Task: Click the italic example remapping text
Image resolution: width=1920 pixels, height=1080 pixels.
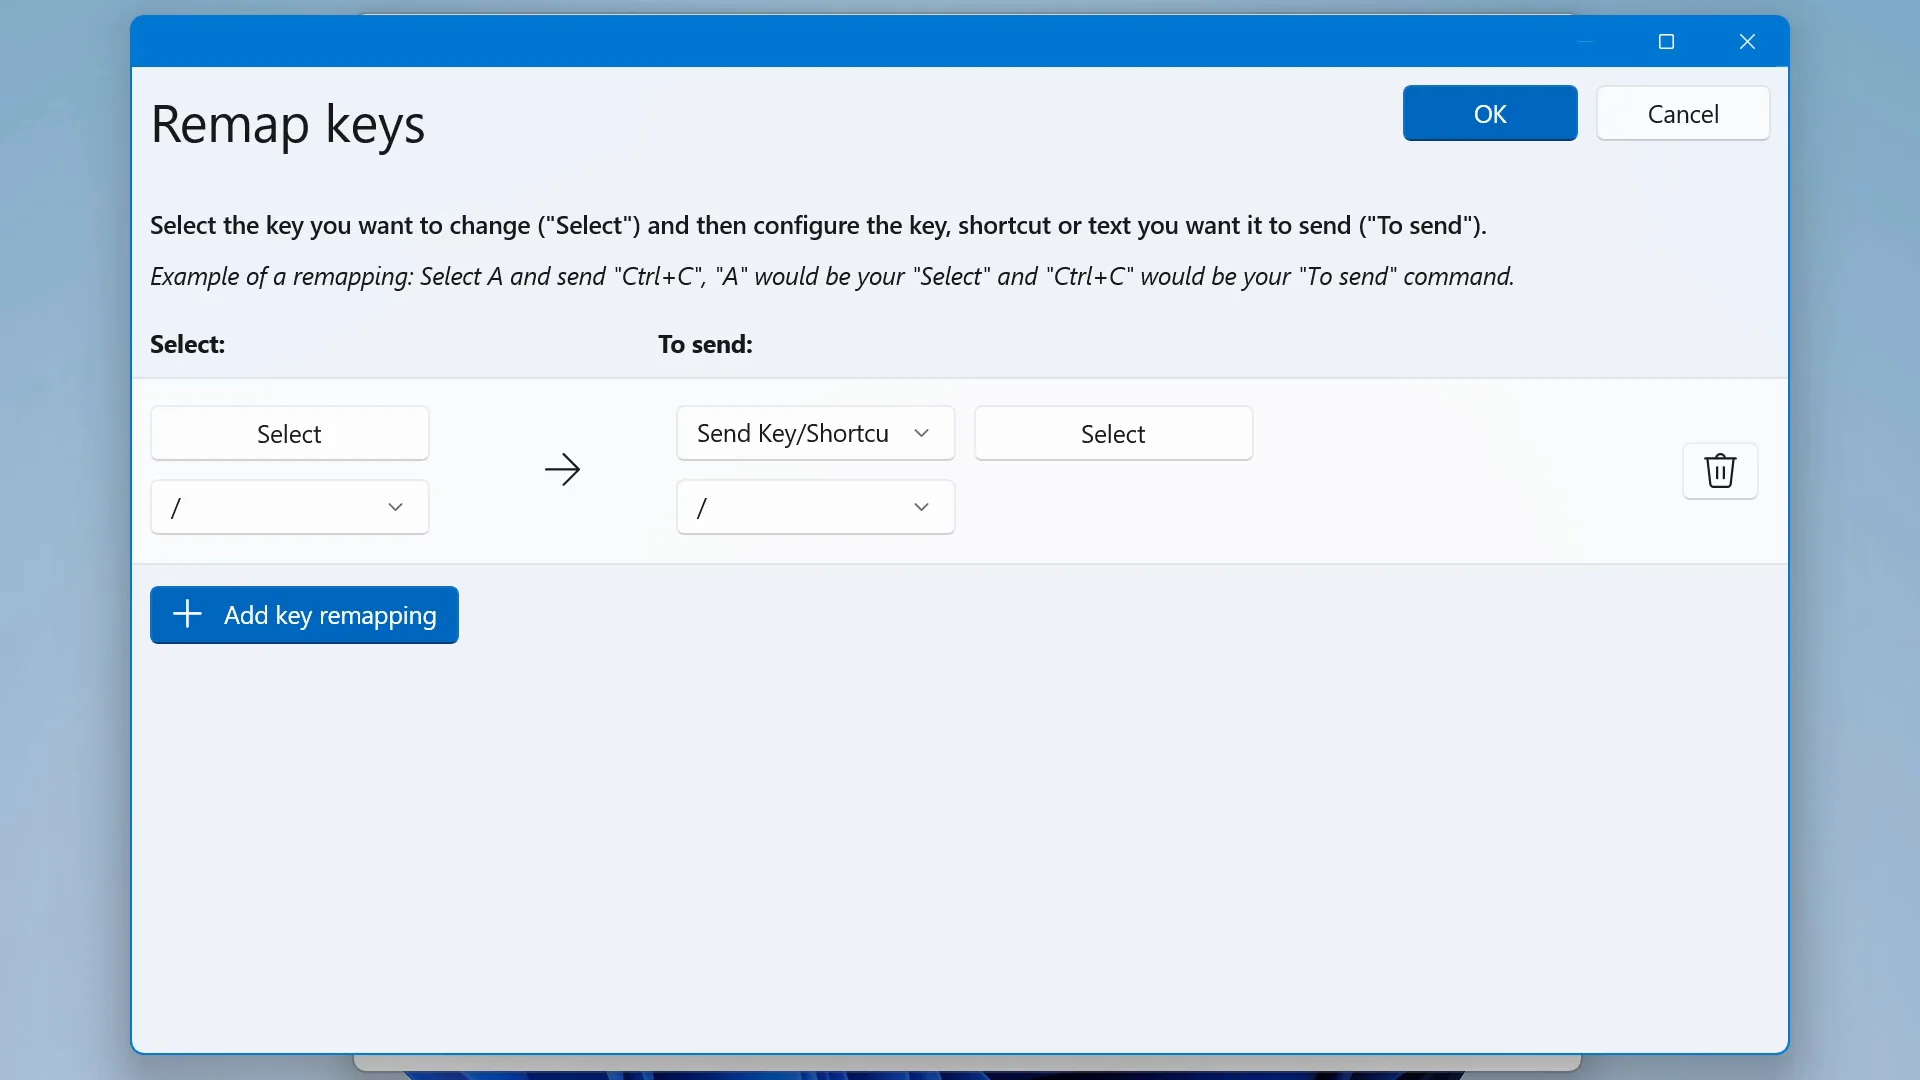Action: [832, 276]
